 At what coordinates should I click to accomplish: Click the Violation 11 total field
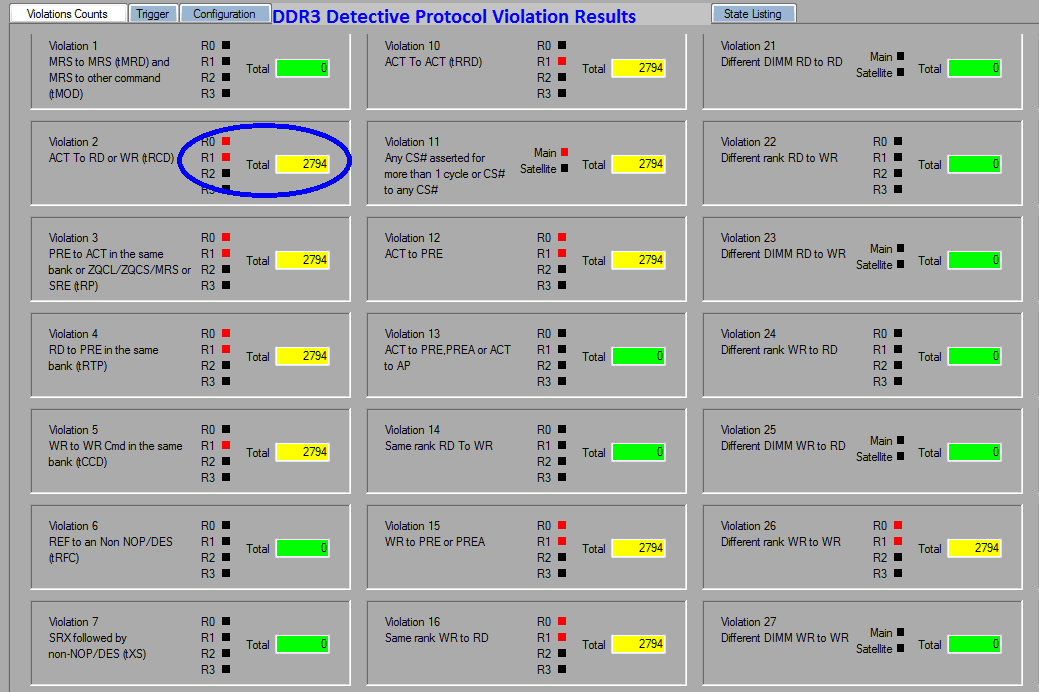639,164
